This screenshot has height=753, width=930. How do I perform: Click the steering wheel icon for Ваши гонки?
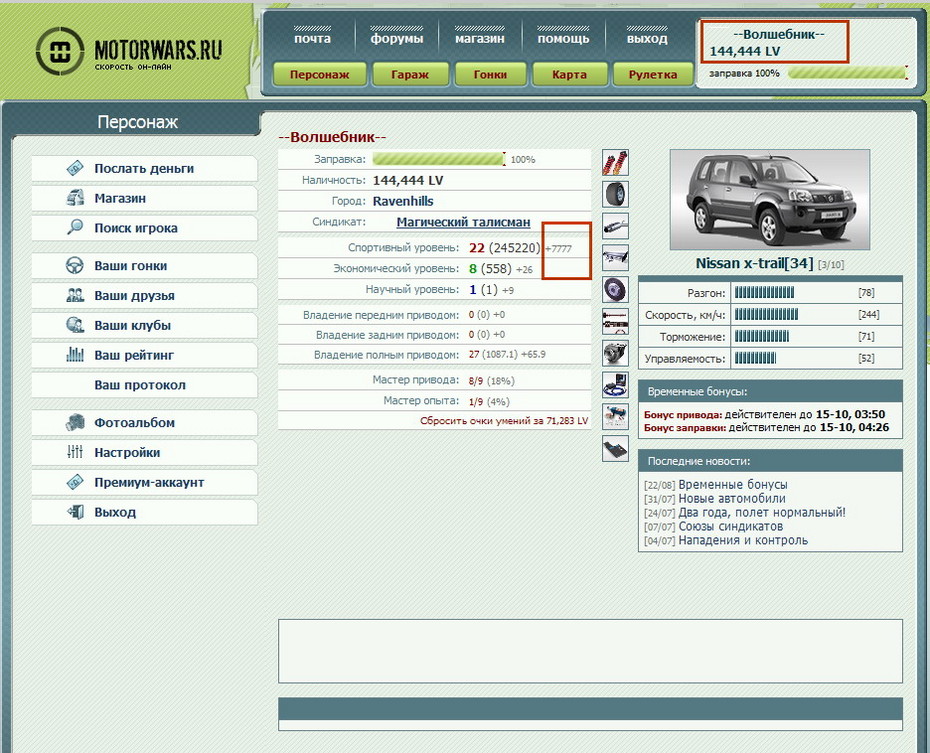75,266
